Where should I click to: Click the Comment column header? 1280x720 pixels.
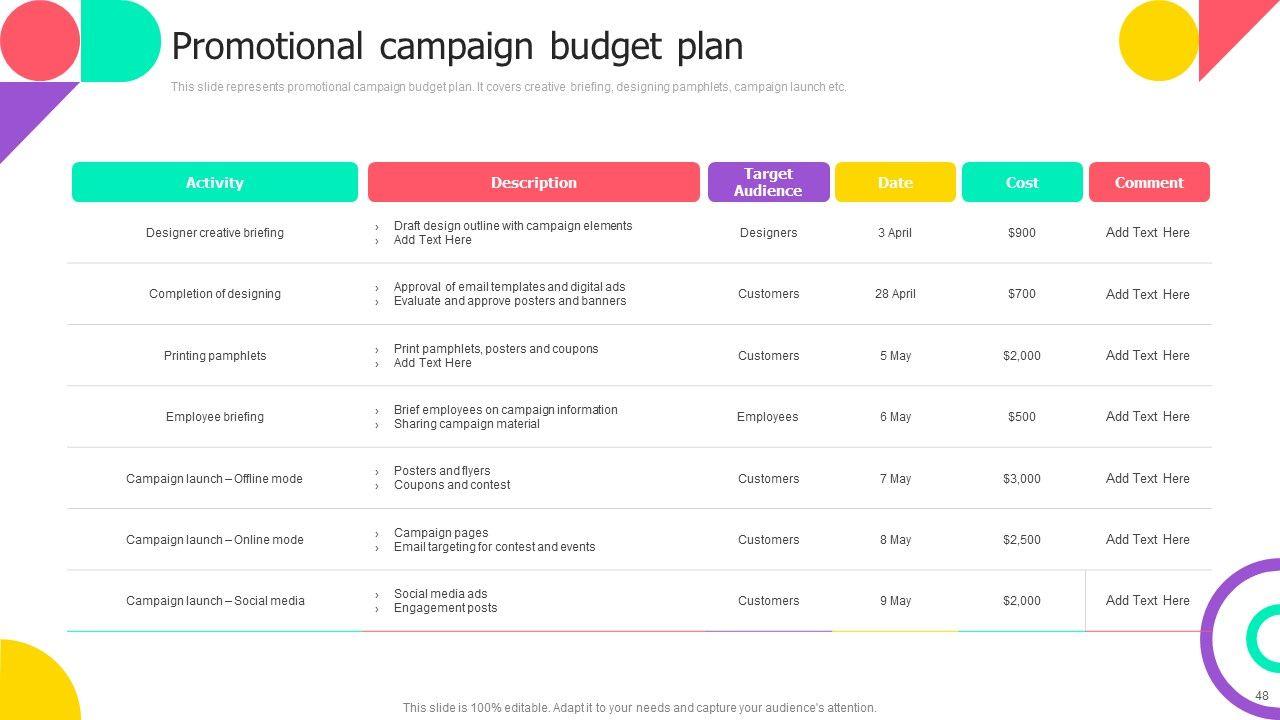pos(1149,182)
